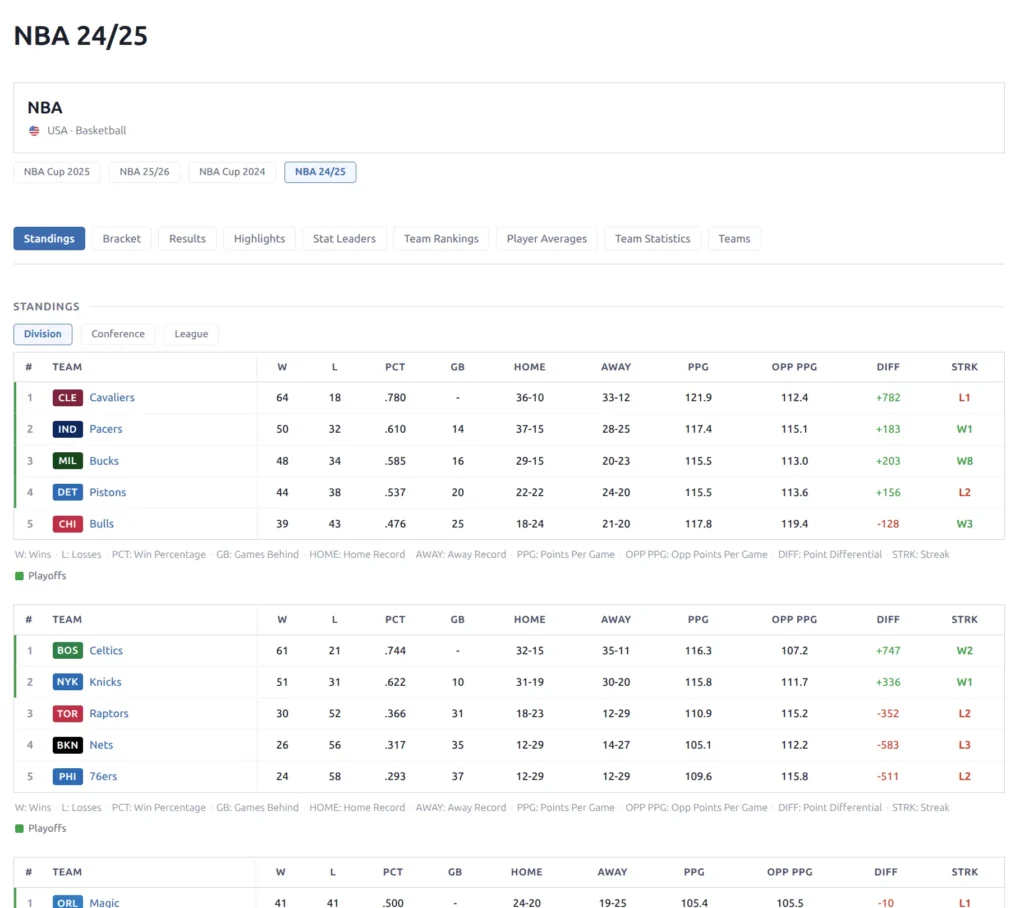Screen dimensions: 1024x908
Task: Open the Team Rankings tab
Action: tap(441, 238)
